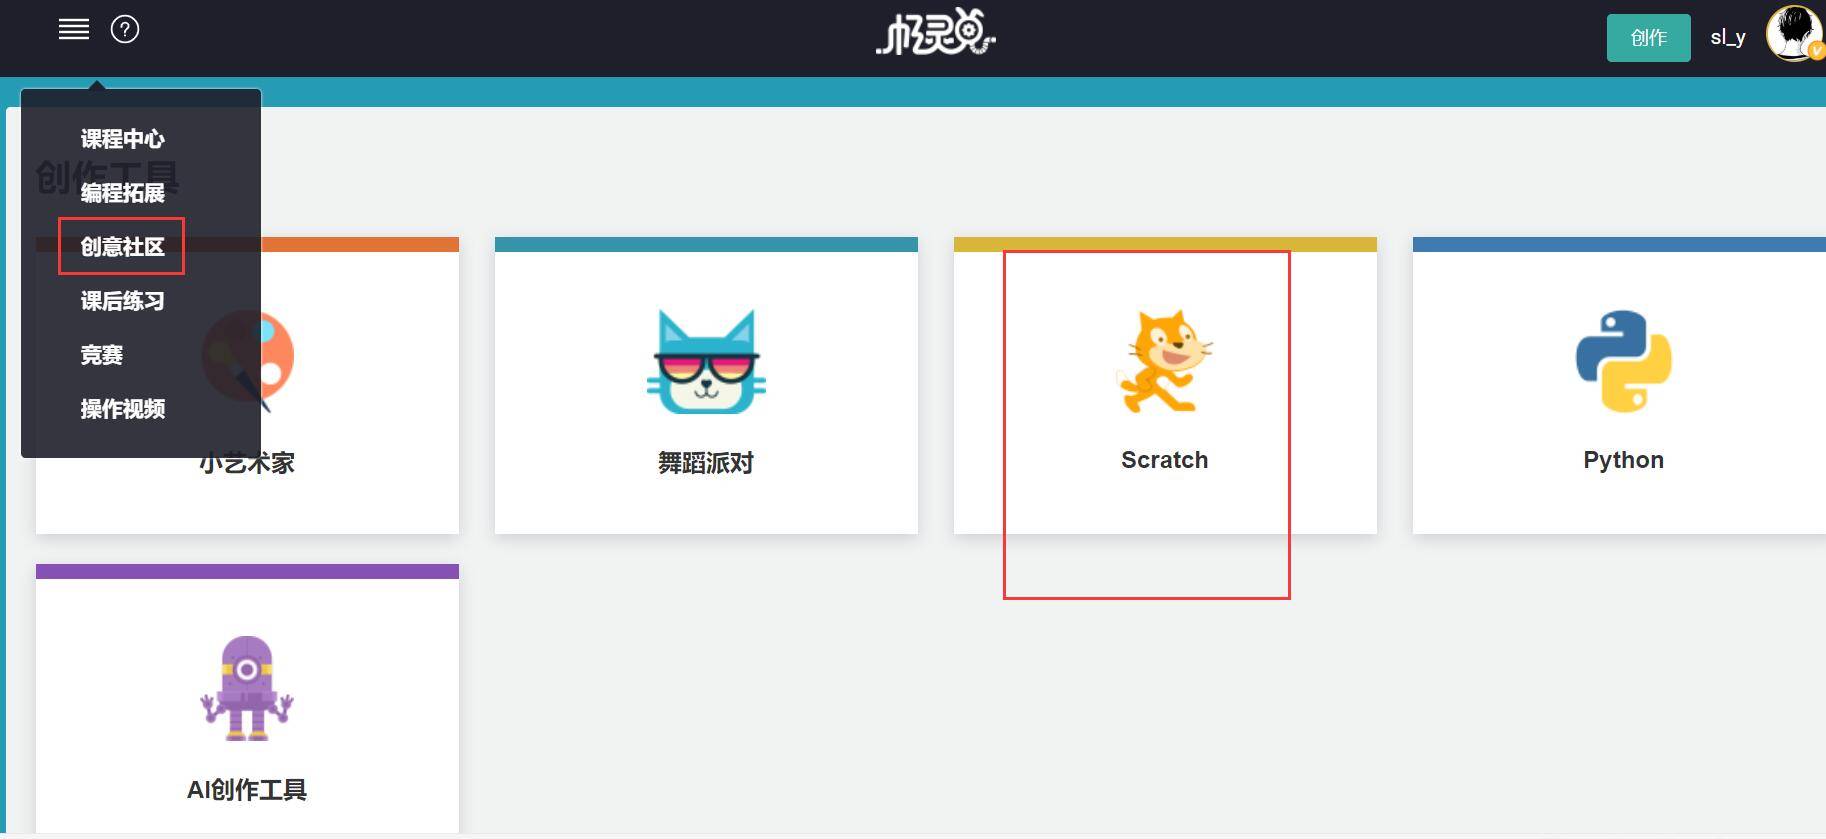The width and height of the screenshot is (1826, 839).
Task: Open the hamburger menu icon
Action: (74, 30)
